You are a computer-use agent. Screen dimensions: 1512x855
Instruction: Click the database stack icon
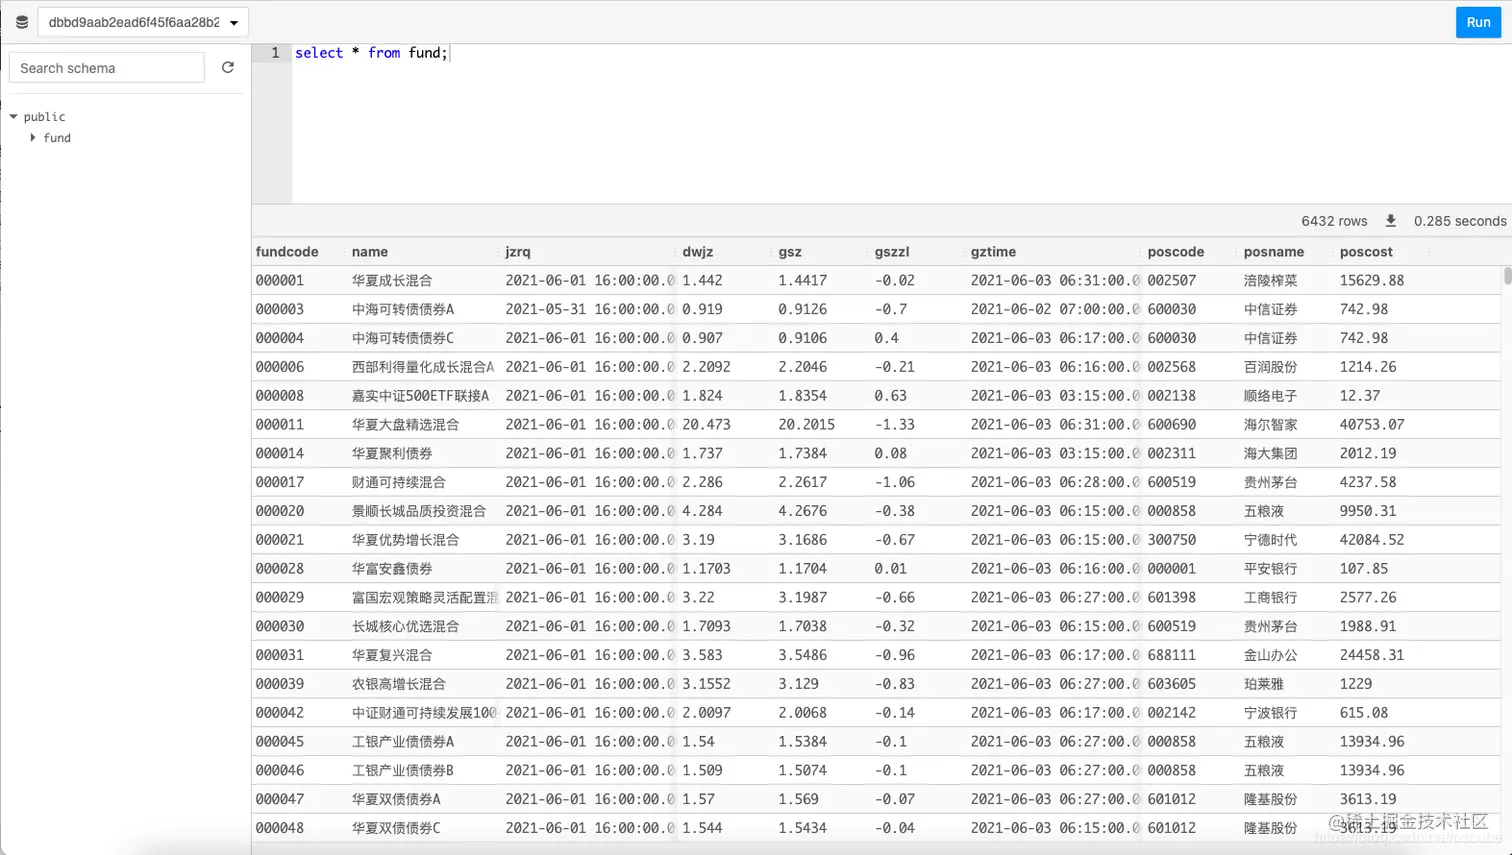coord(22,22)
